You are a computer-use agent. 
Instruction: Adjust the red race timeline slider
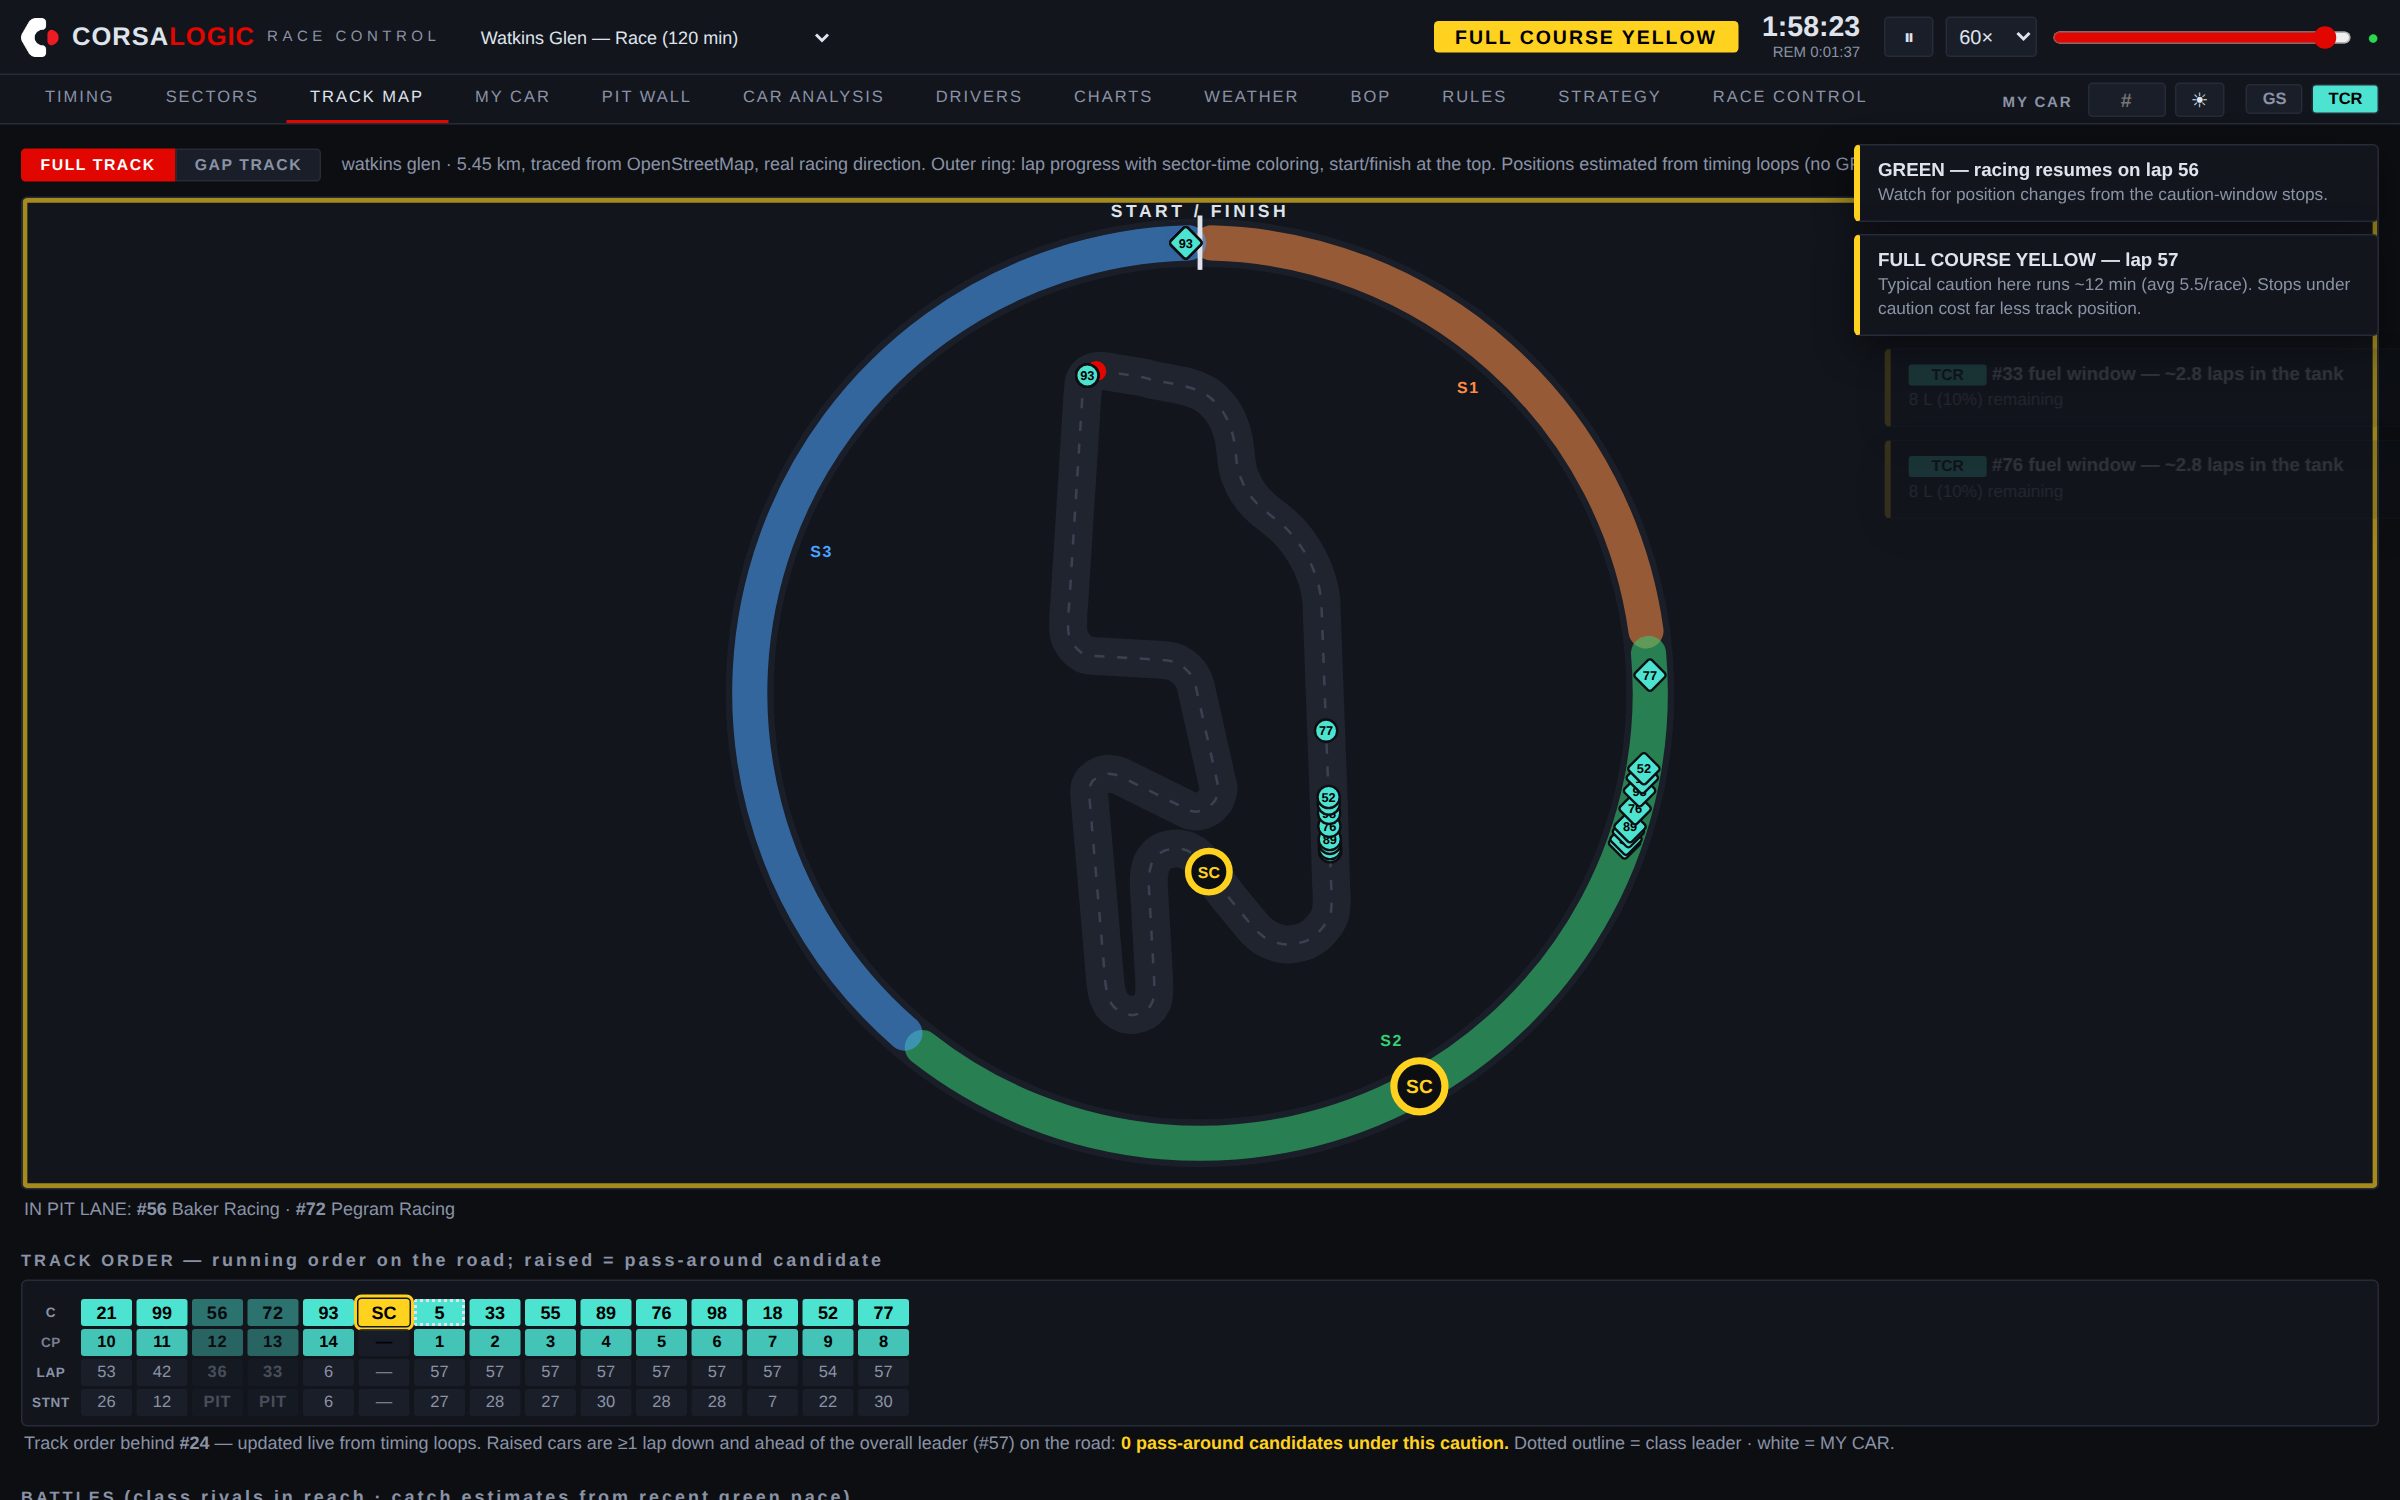[2200, 38]
